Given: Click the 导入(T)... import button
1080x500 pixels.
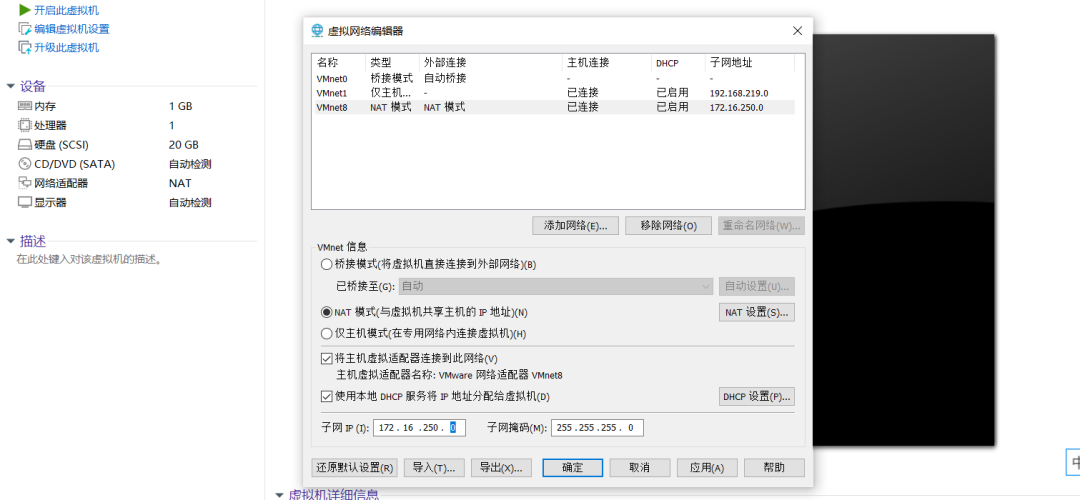Looking at the screenshot, I should (434, 468).
